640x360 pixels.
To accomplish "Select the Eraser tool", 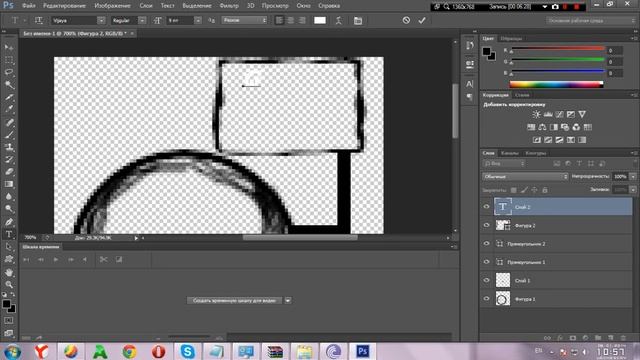I will [9, 172].
